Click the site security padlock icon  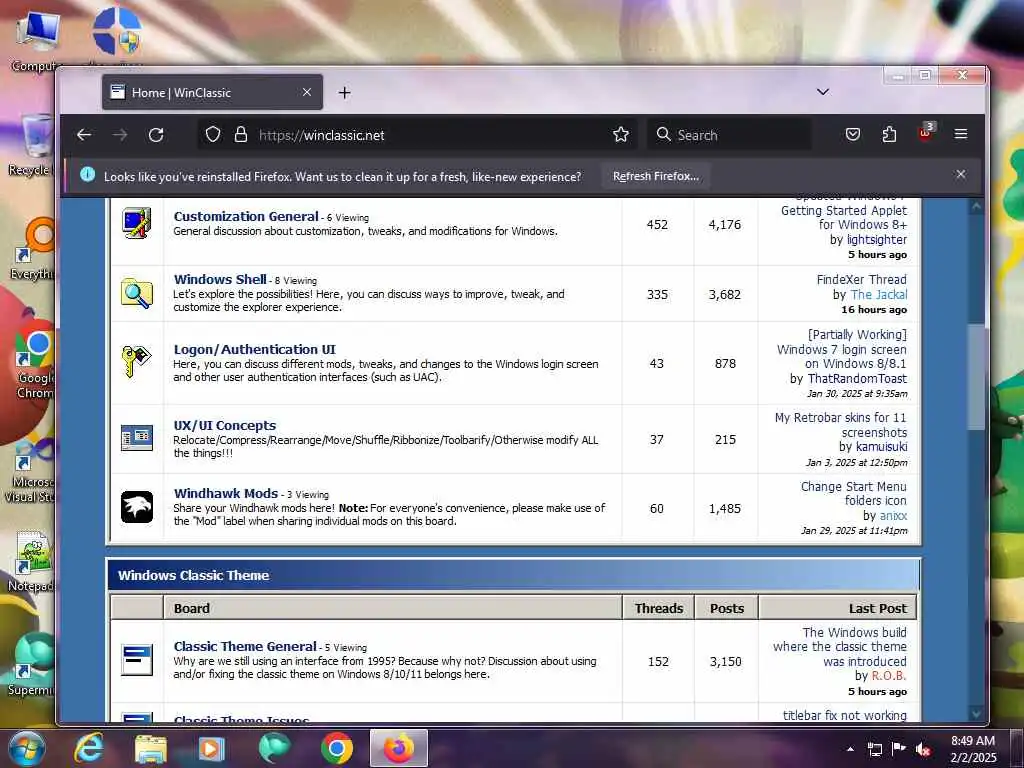pos(241,135)
